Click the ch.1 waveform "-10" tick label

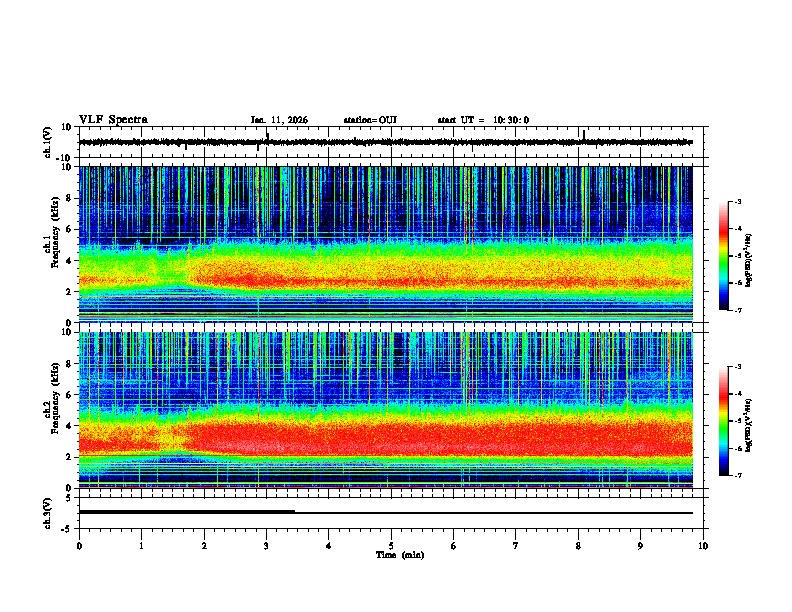pyautogui.click(x=65, y=158)
